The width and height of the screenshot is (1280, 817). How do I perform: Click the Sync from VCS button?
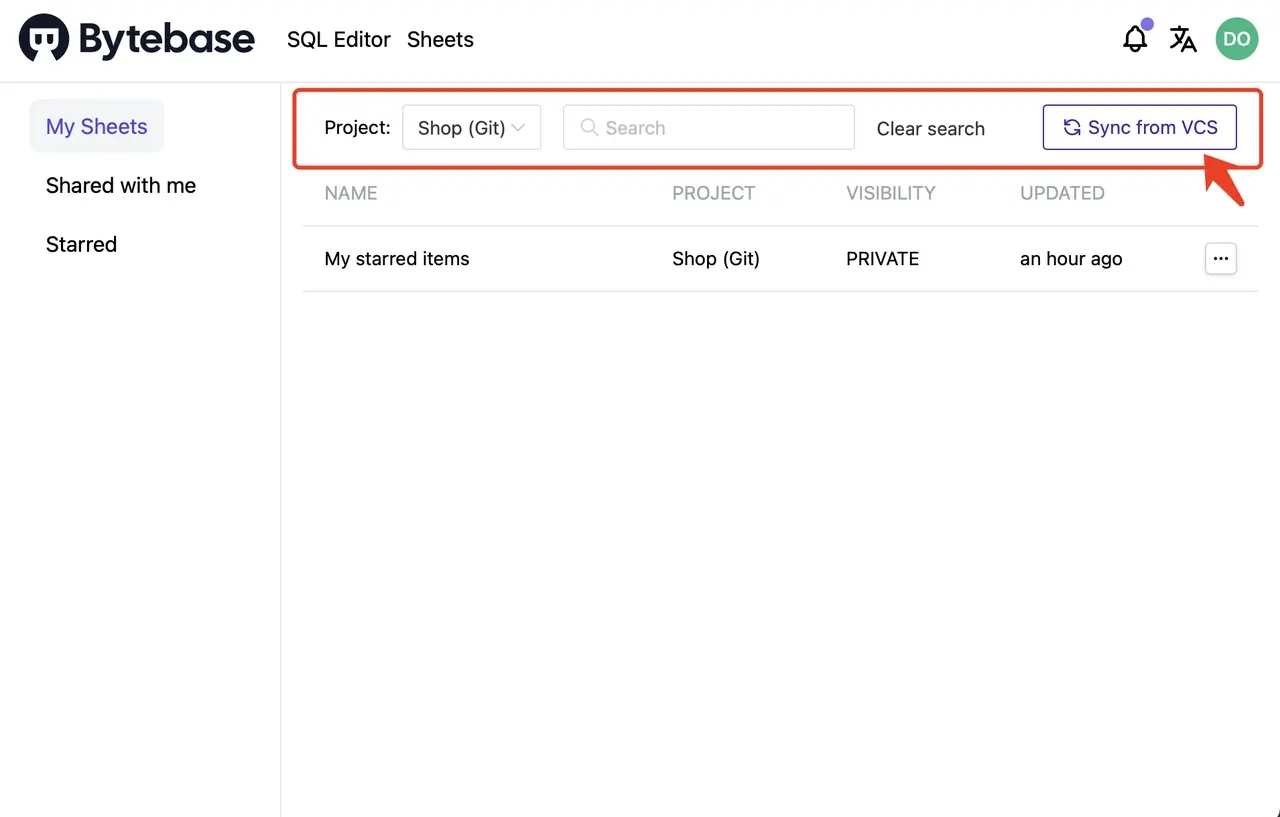1140,127
